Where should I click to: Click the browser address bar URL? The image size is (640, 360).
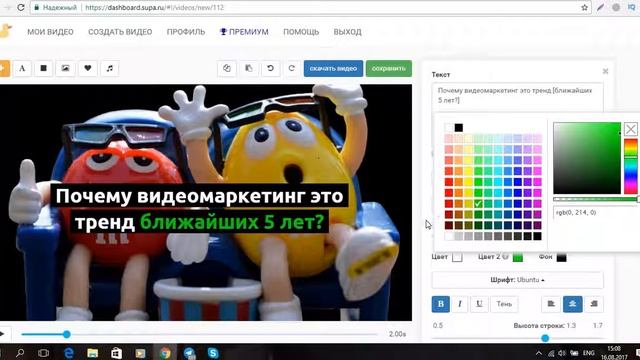point(154,7)
